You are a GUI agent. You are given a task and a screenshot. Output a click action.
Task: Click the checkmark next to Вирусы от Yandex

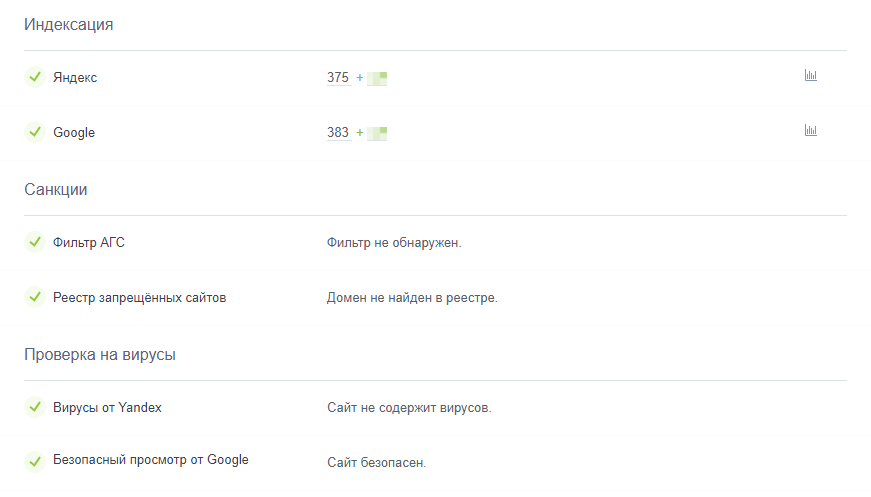[34, 407]
